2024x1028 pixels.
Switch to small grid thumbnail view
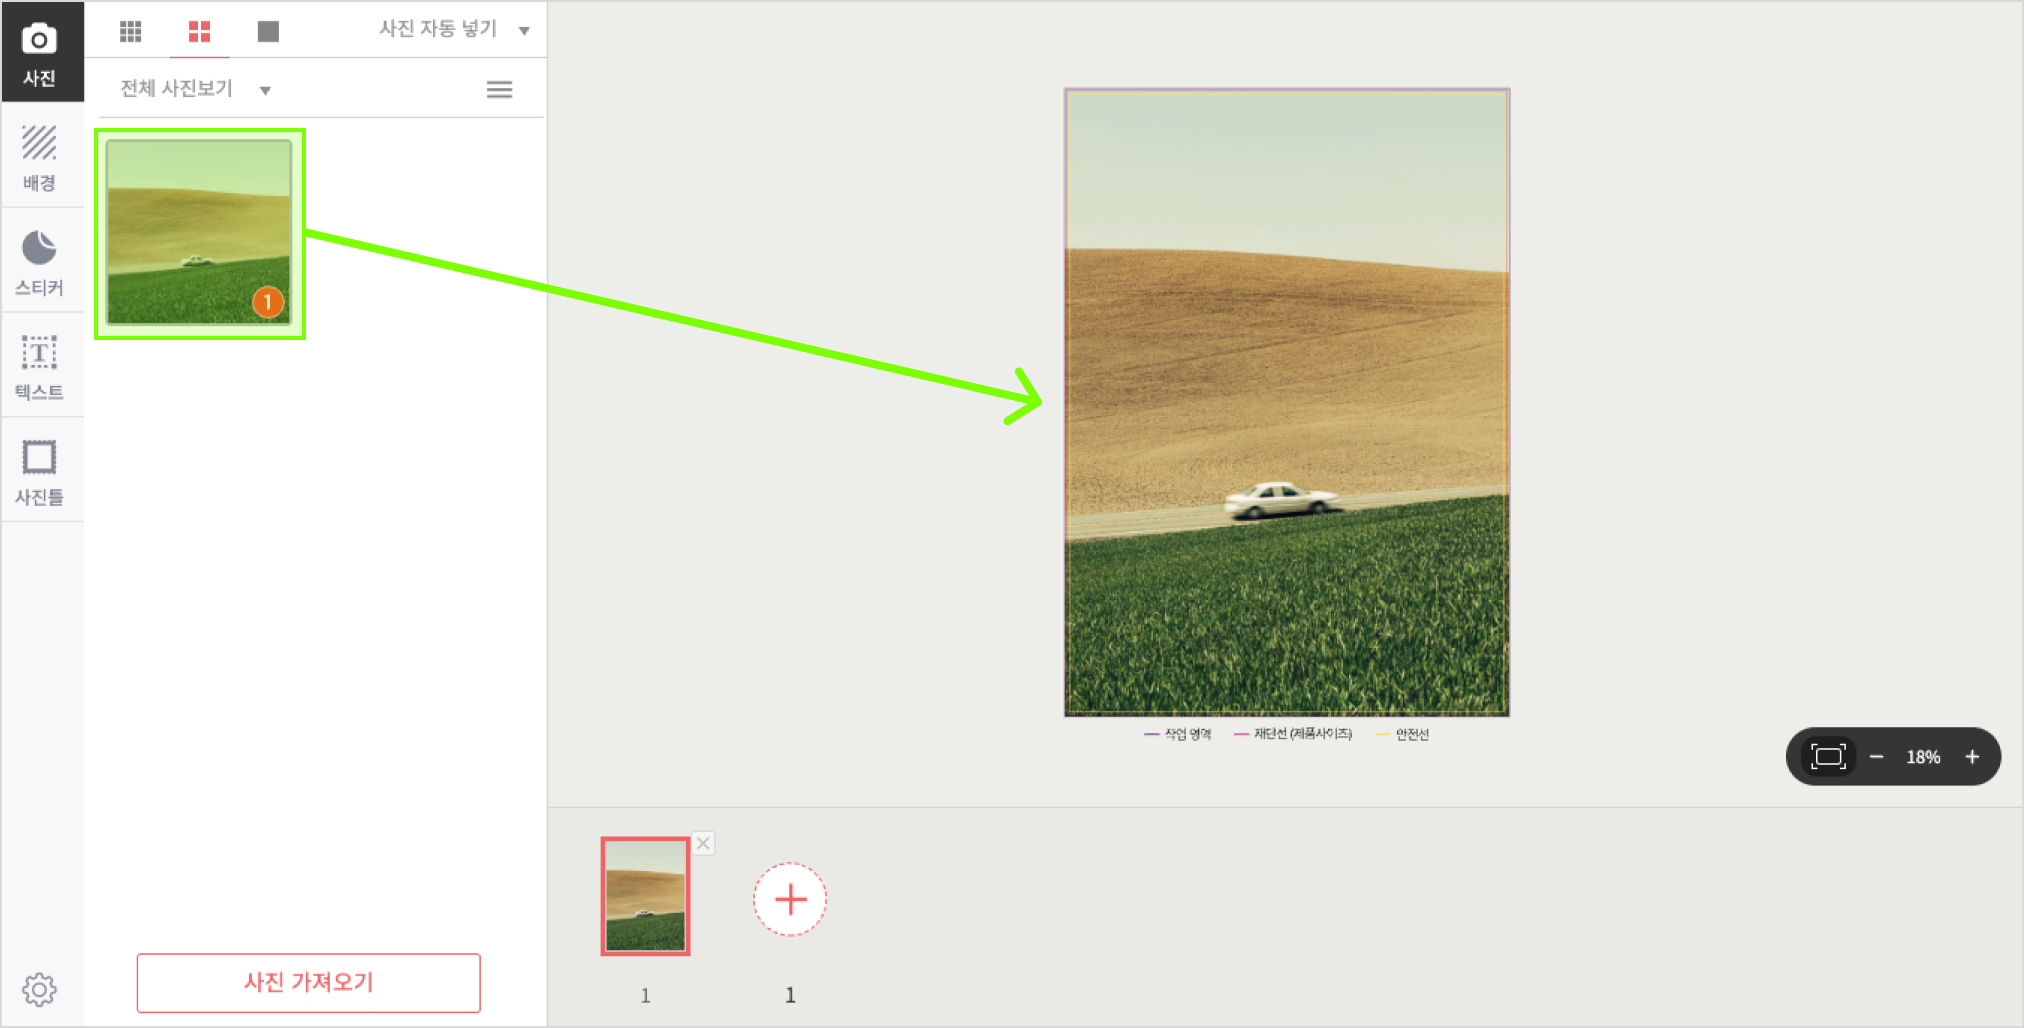pyautogui.click(x=131, y=32)
